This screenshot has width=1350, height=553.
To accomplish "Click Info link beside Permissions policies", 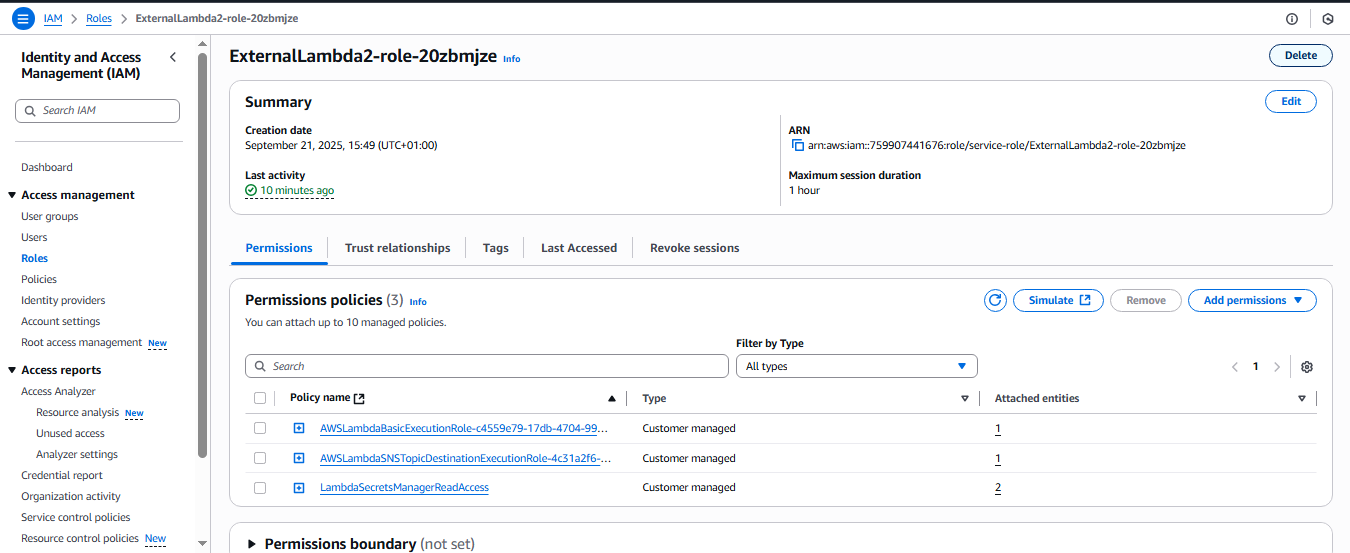I will 418,301.
